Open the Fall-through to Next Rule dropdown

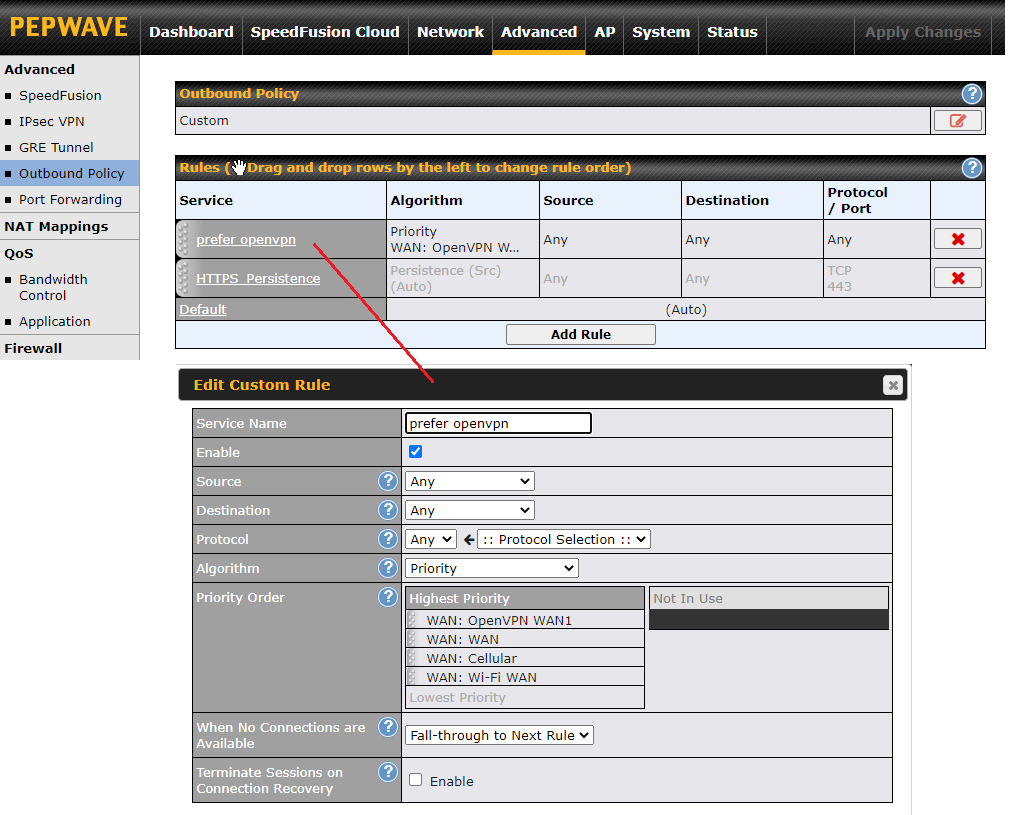click(499, 735)
